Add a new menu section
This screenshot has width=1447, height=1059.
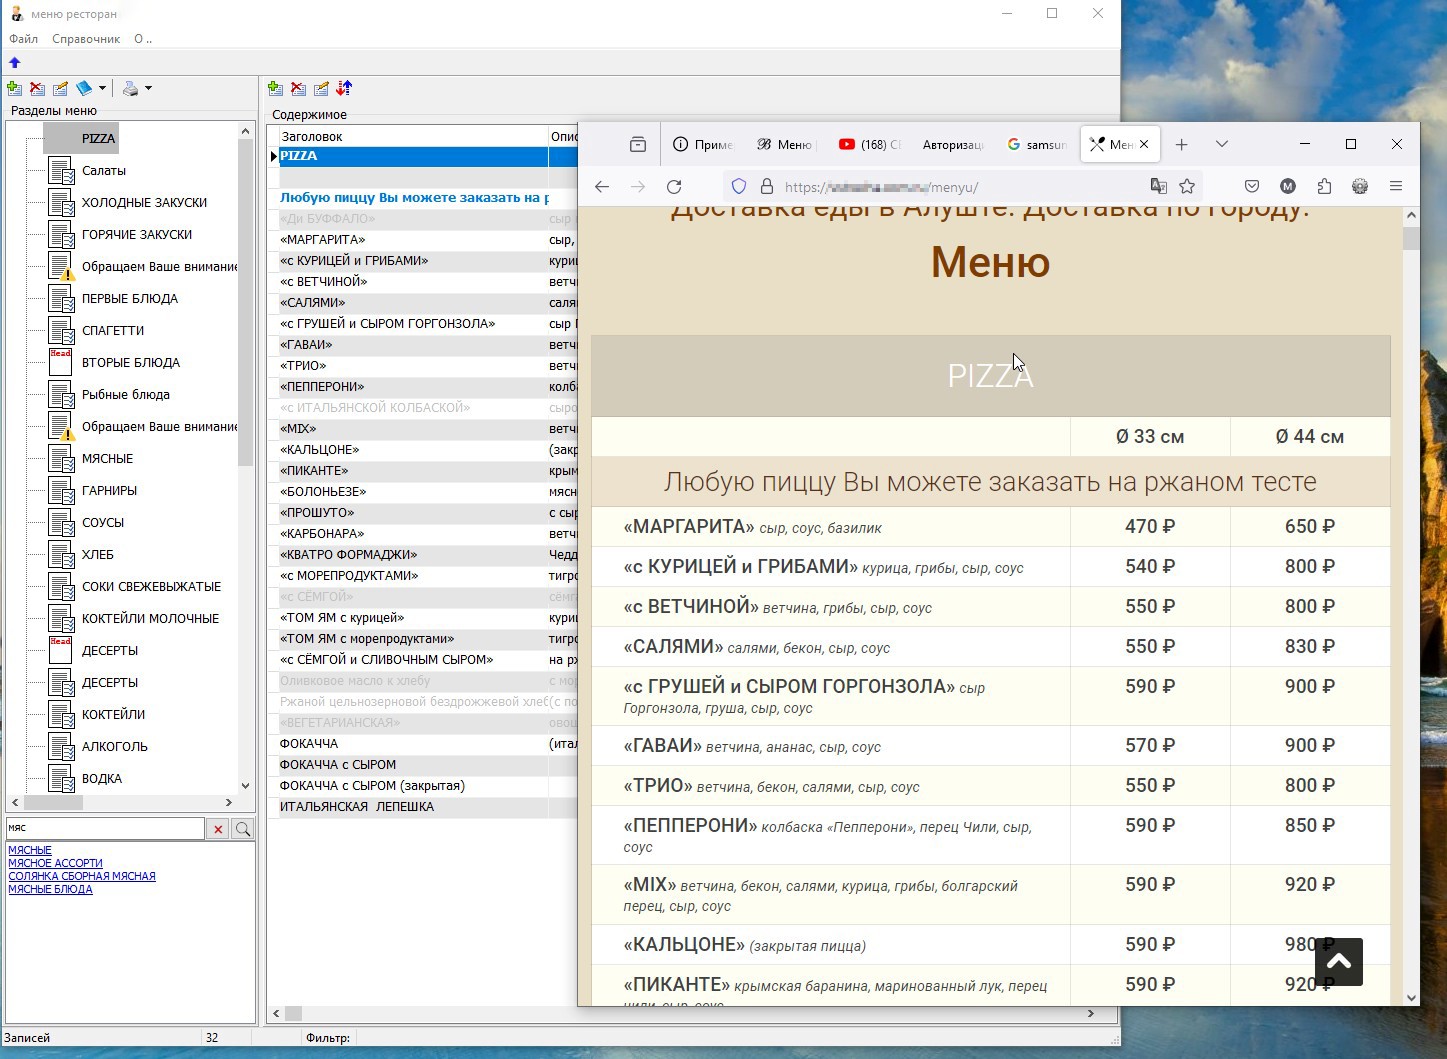(x=14, y=89)
